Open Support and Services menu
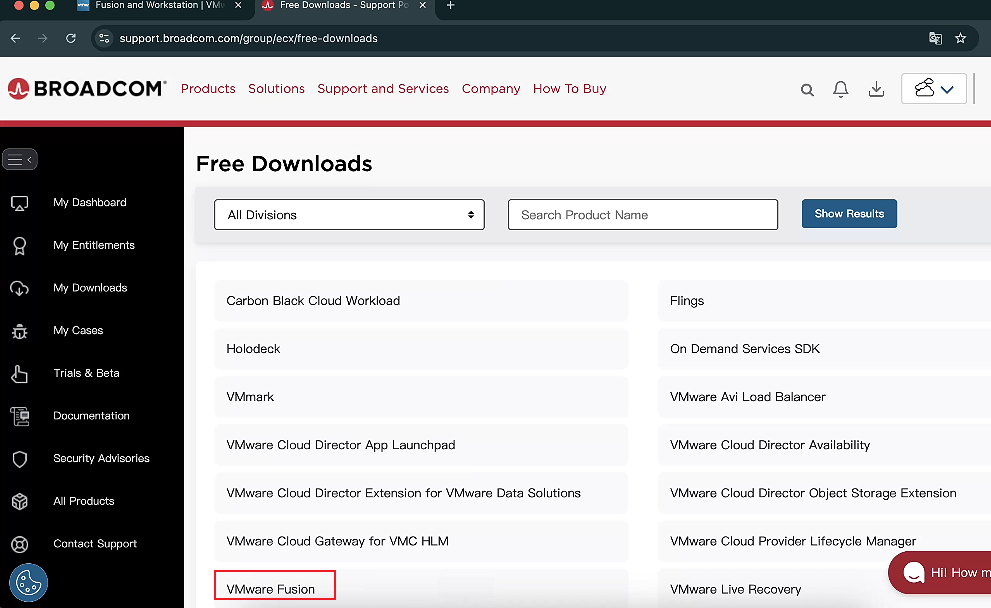Screen dimensions: 991x608 [x=383, y=88]
